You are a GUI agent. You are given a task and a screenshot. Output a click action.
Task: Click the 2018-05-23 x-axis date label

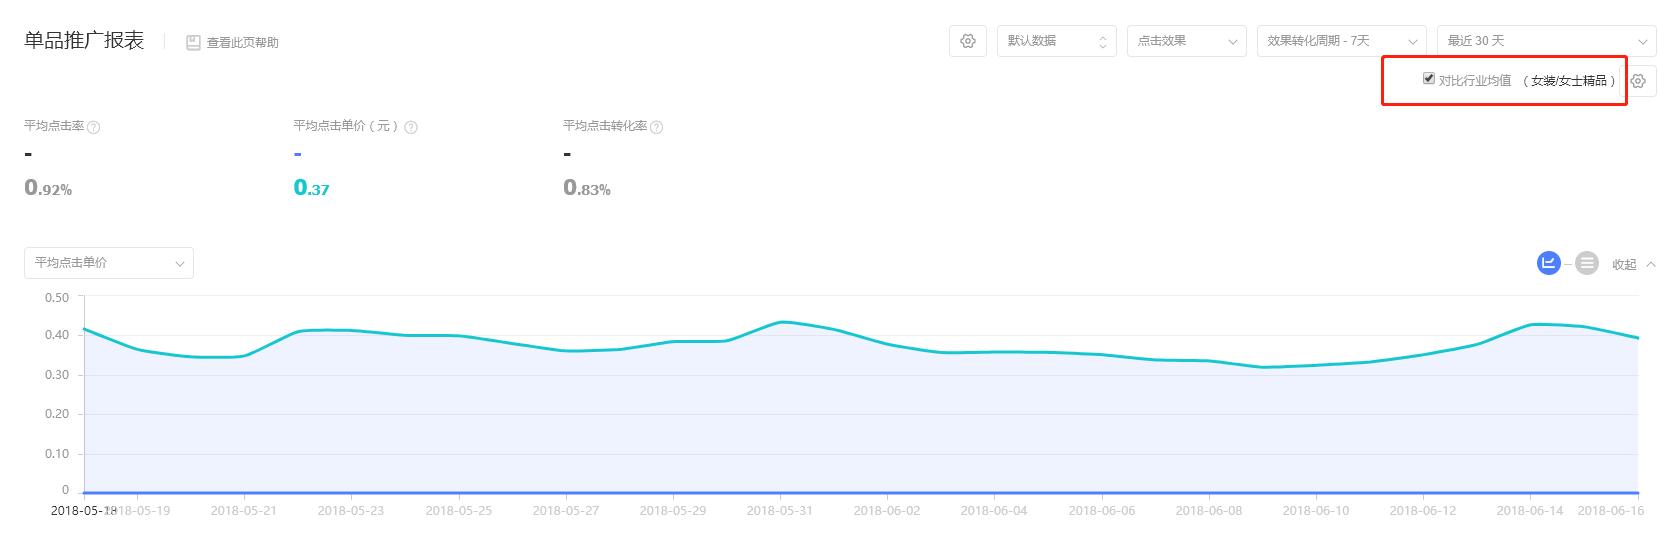coord(351,510)
